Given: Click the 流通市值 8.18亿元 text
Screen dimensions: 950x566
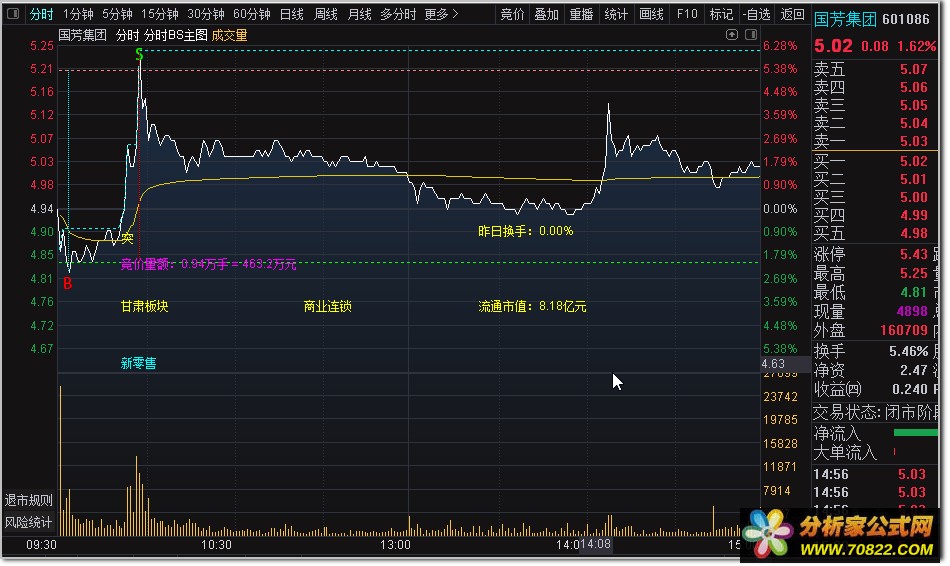Looking at the screenshot, I should (532, 307).
